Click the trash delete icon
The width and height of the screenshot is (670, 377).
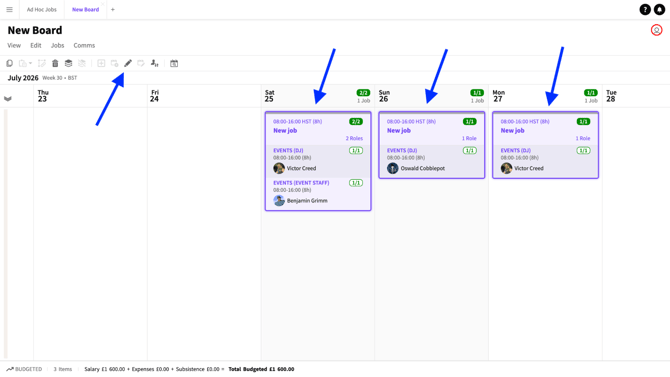tap(55, 63)
